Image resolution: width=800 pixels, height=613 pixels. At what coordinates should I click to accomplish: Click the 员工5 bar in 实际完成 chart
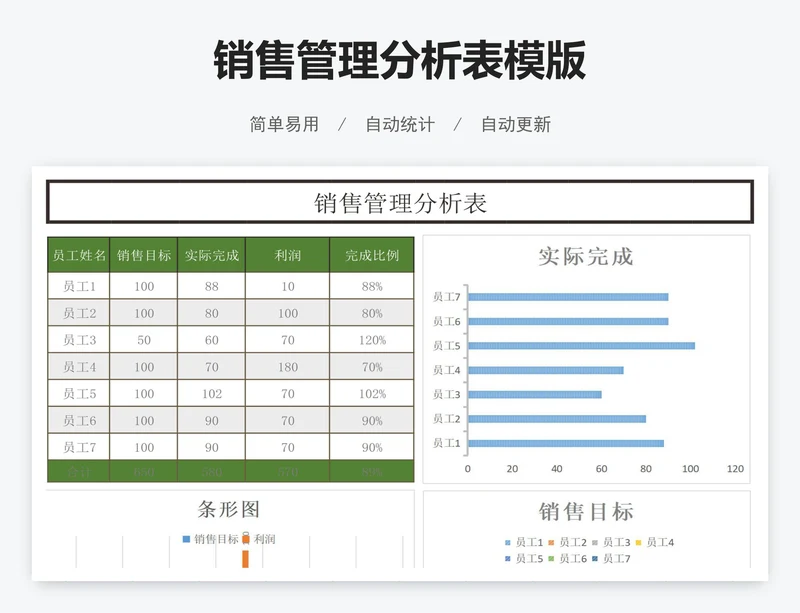(582, 346)
